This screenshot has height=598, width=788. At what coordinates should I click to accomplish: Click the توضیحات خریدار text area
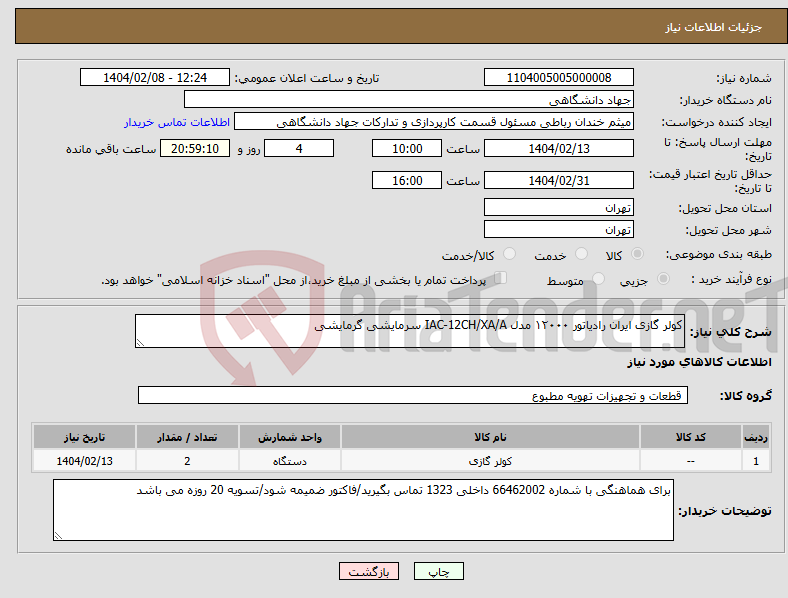point(363,510)
